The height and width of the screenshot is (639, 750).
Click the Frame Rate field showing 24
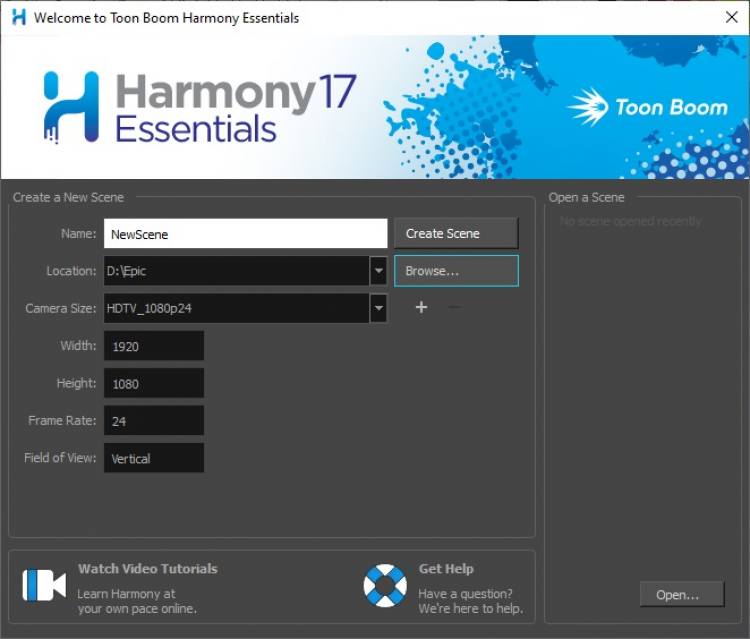(154, 420)
